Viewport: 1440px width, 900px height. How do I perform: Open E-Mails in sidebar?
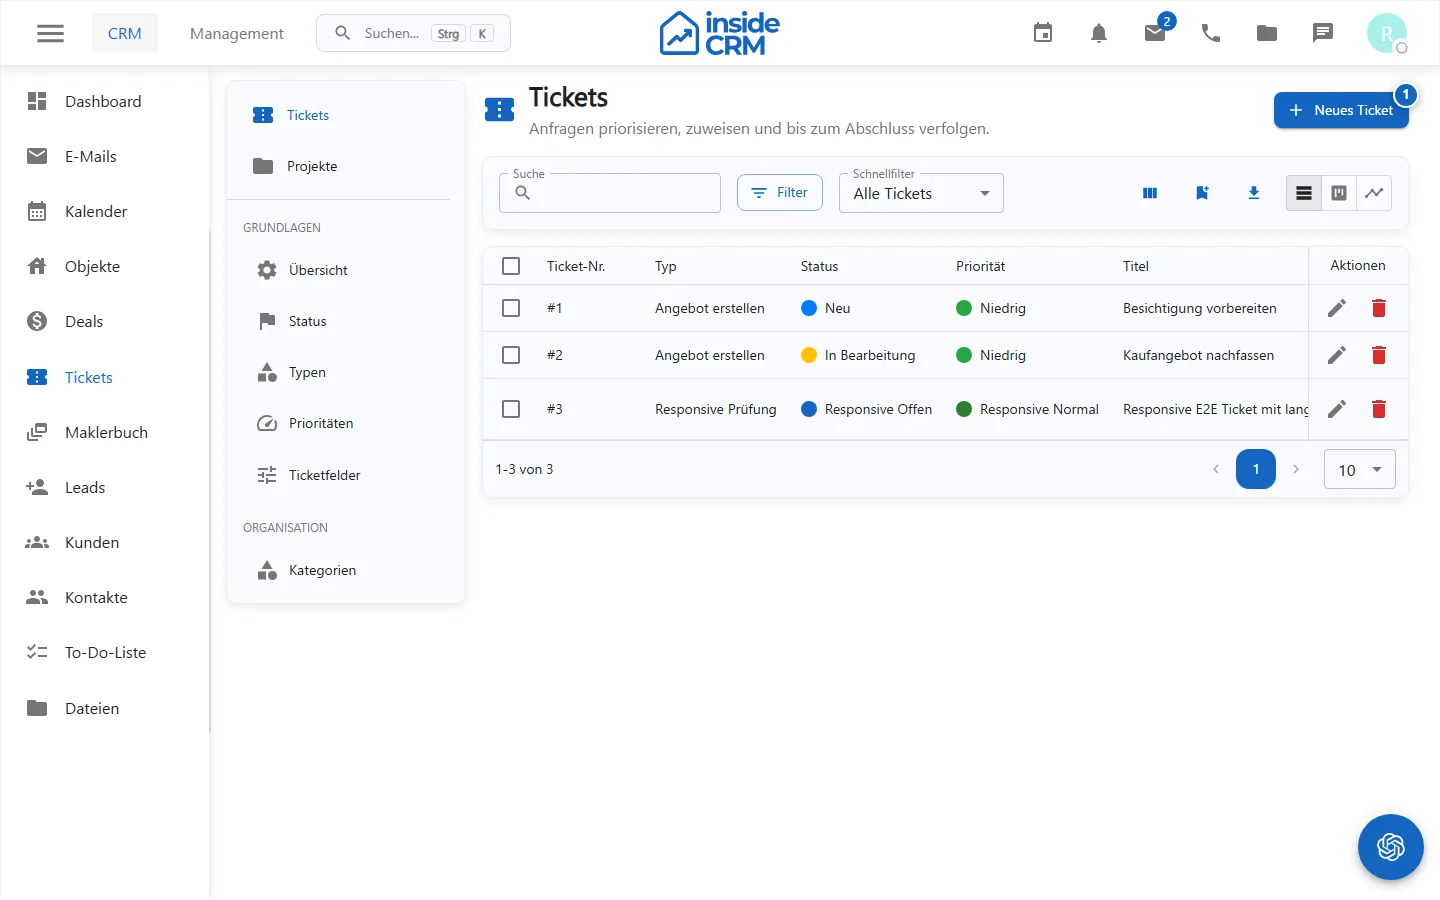click(x=105, y=156)
